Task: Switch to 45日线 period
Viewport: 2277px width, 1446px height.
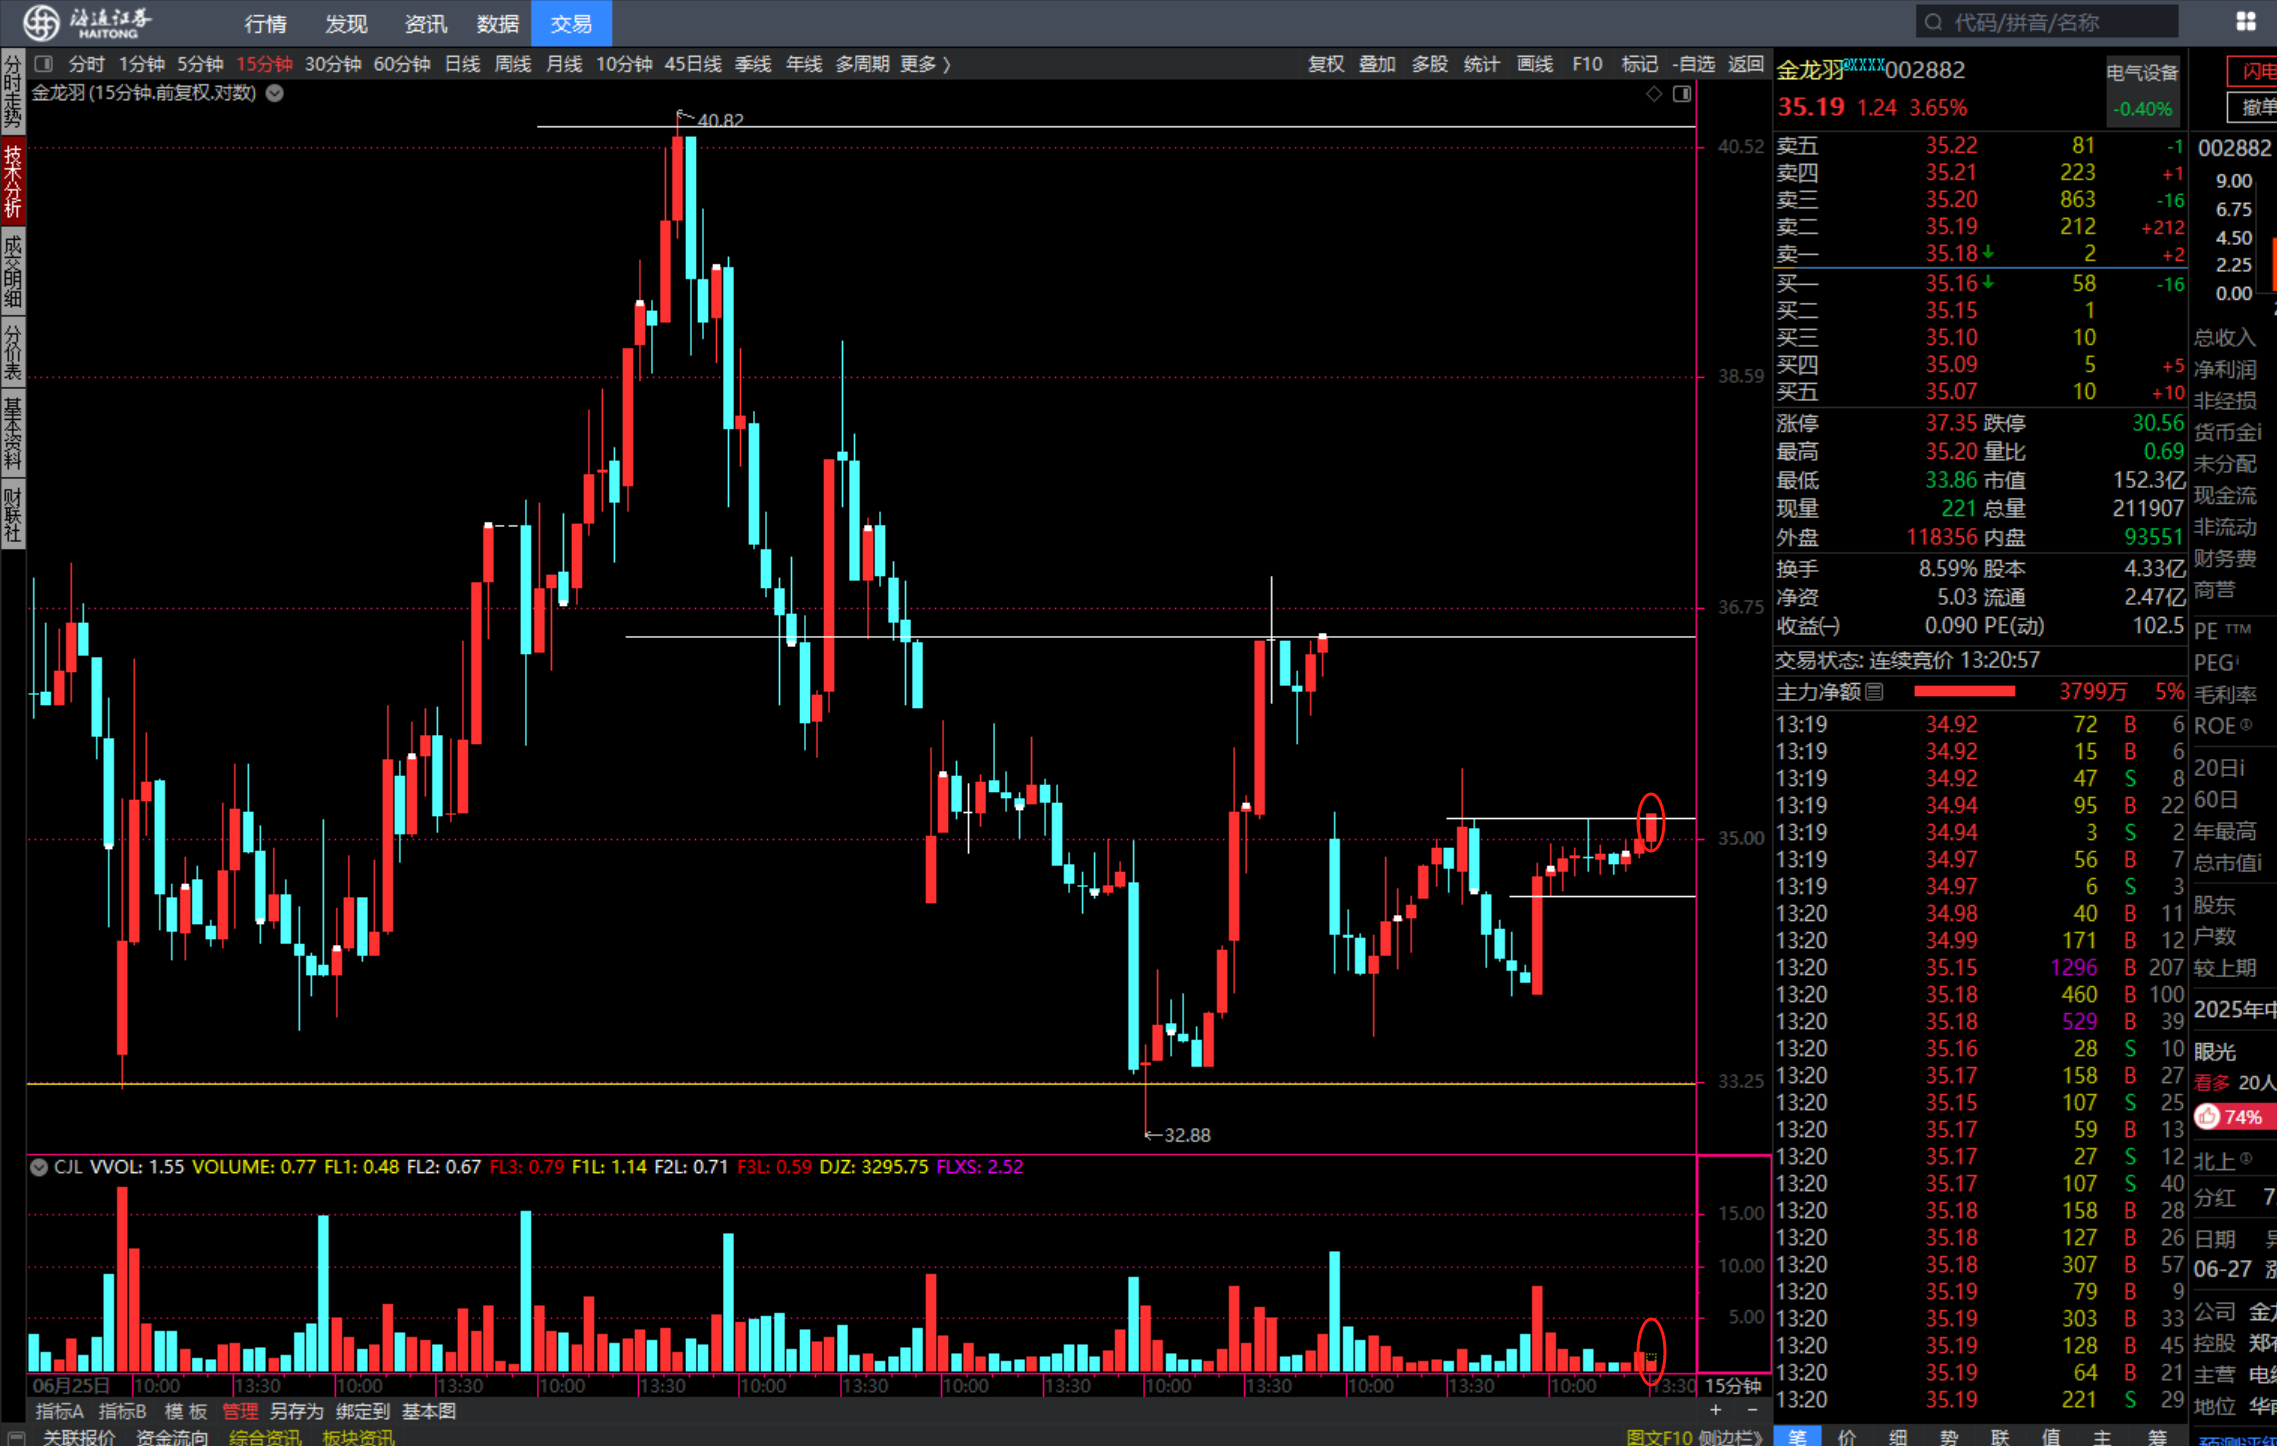Action: (692, 64)
